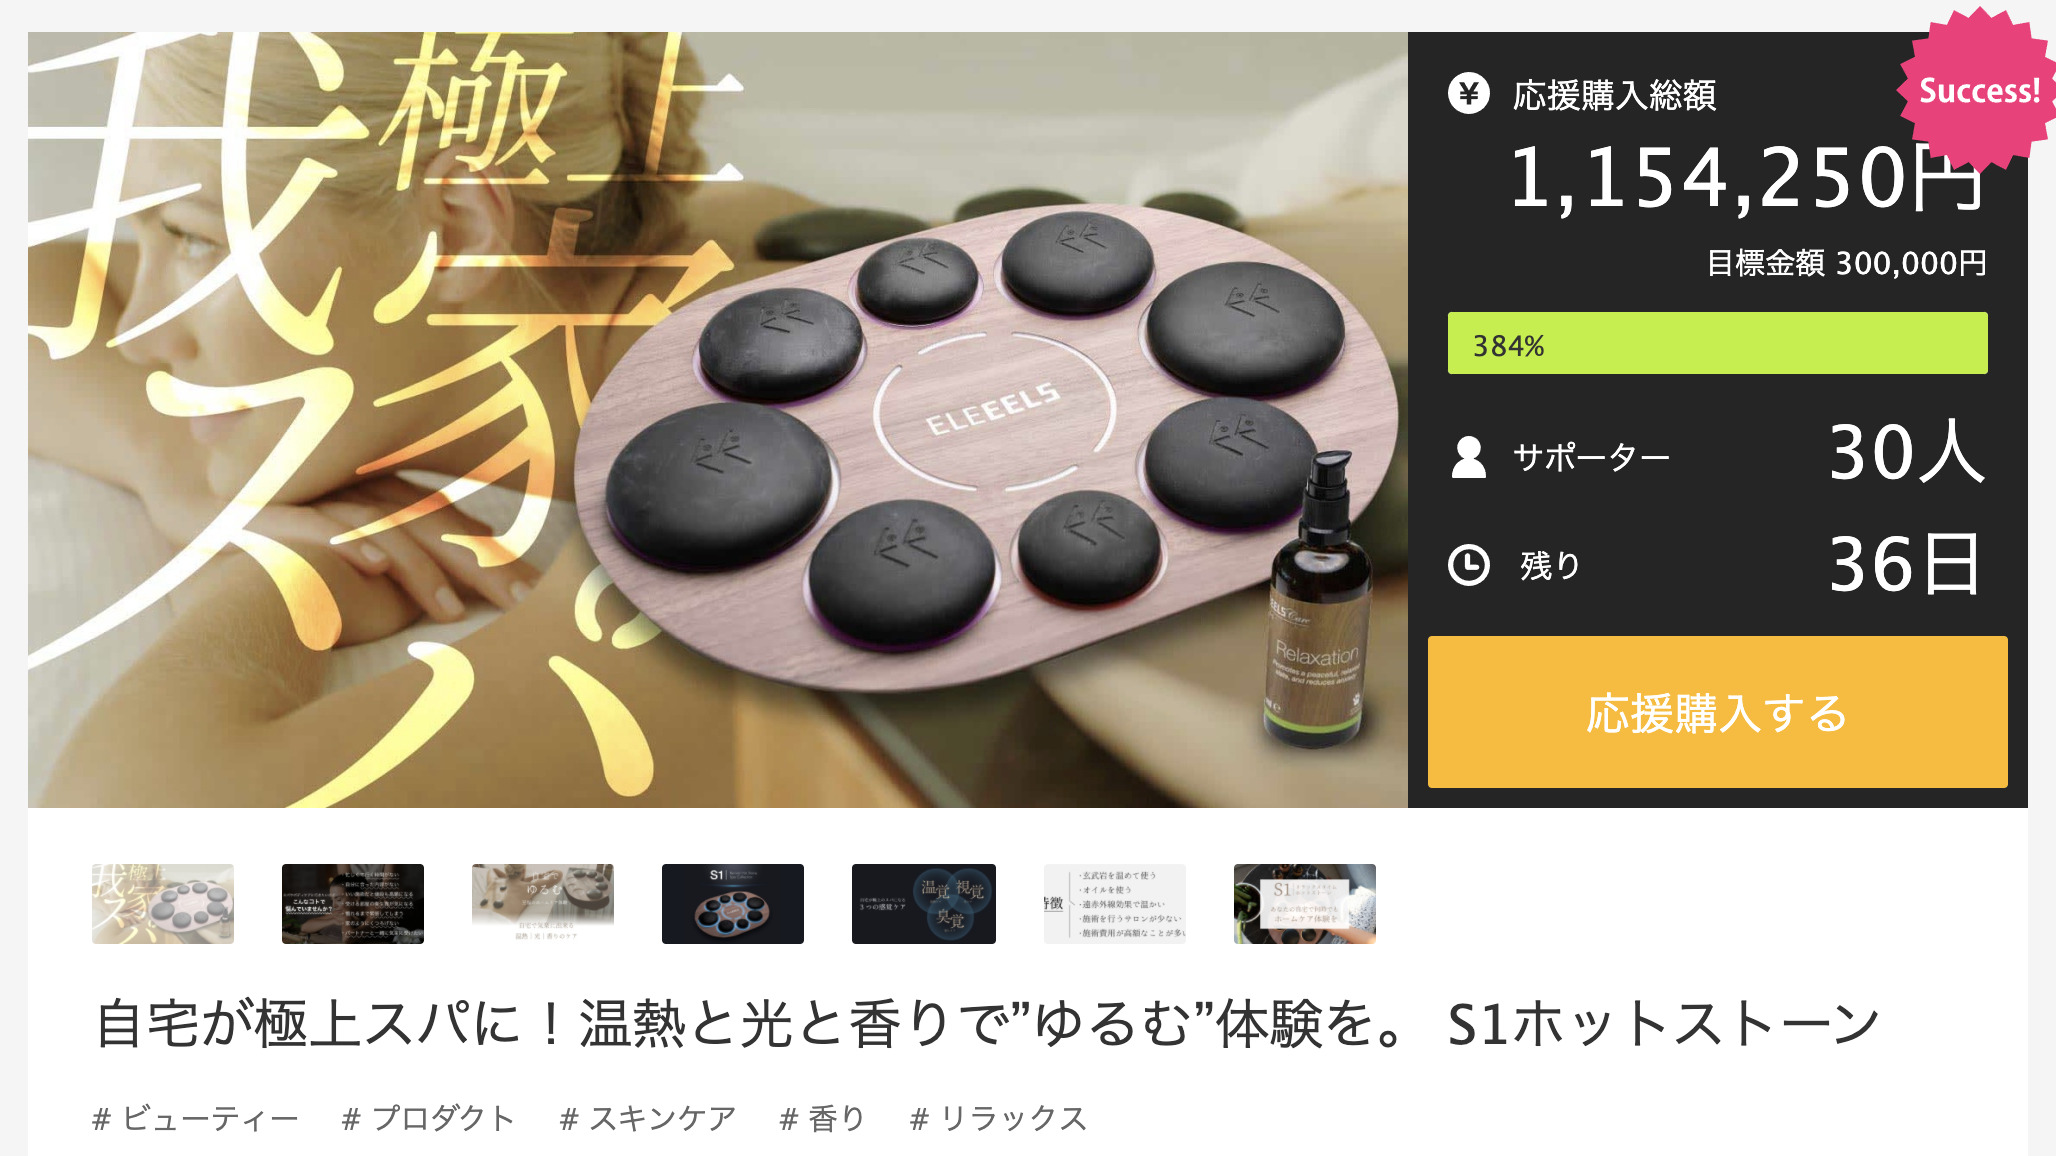Click the green 384% progress bar
The width and height of the screenshot is (2056, 1156).
pyautogui.click(x=1717, y=343)
